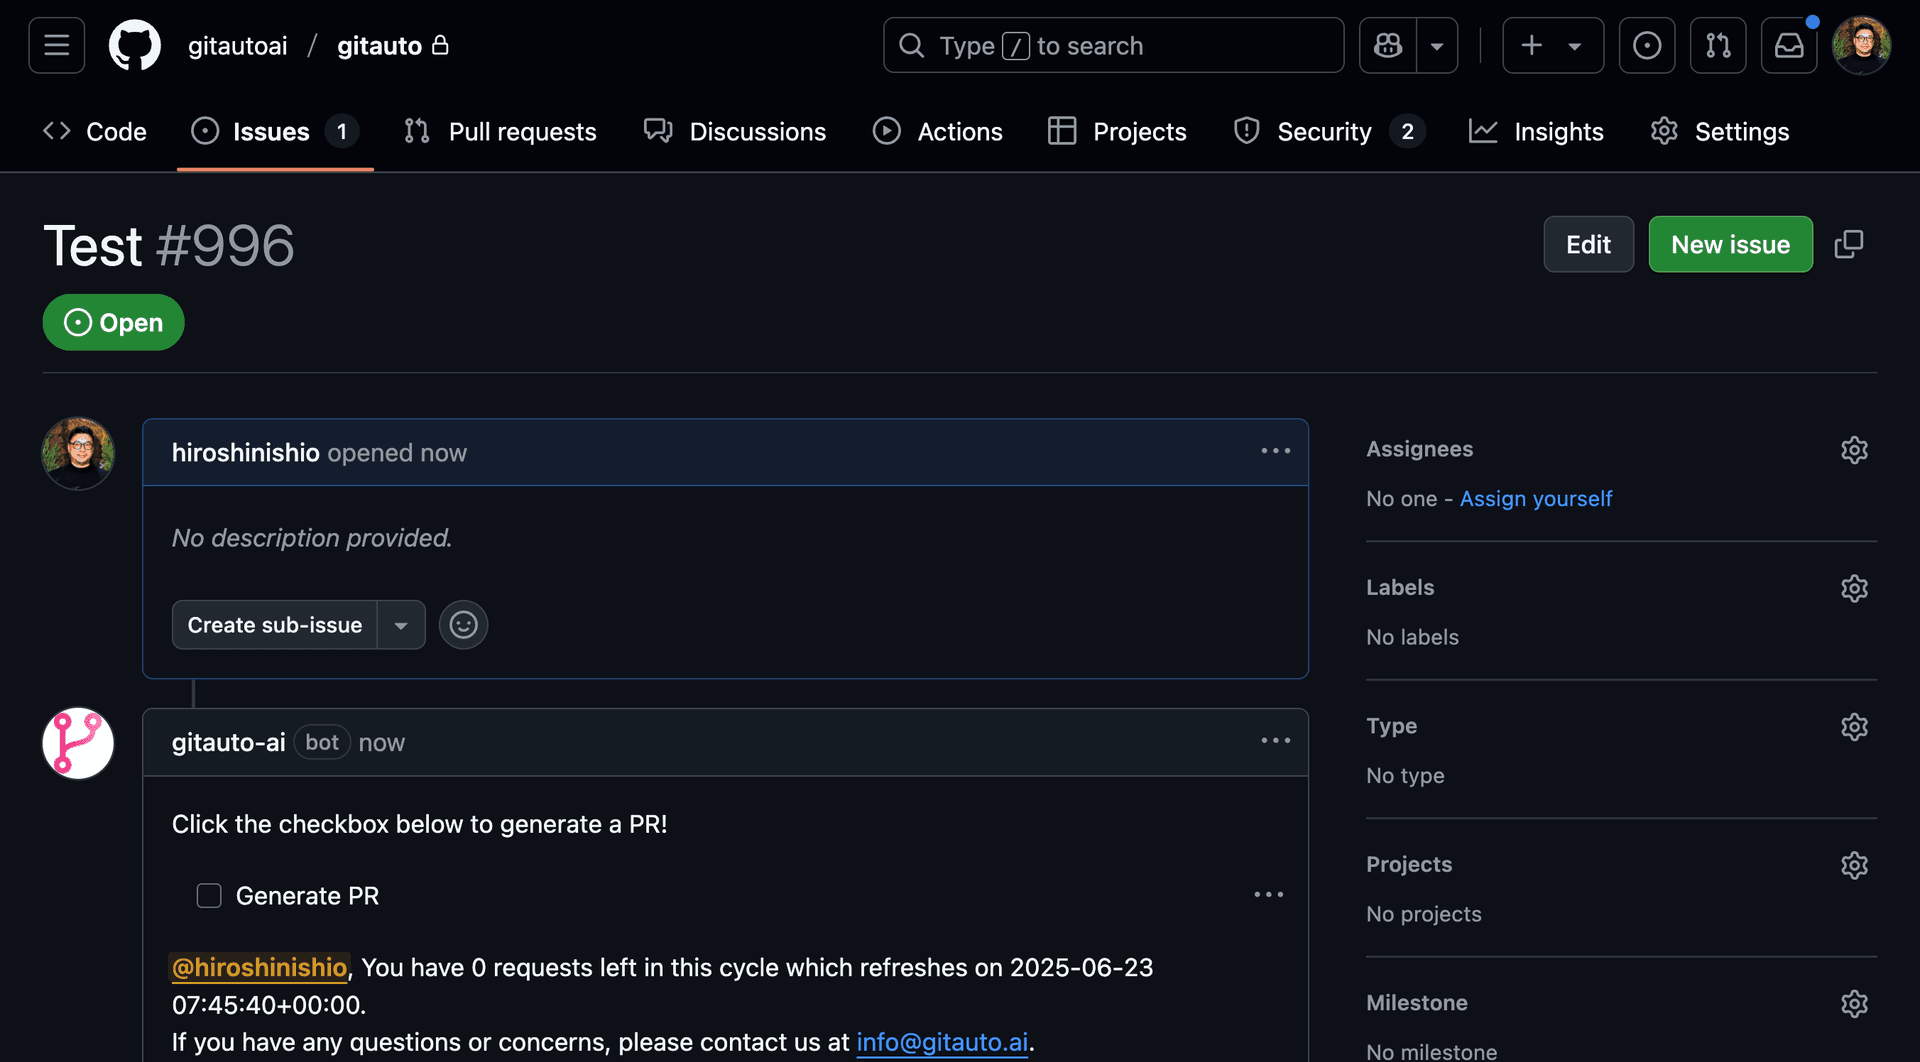
Task: Switch to the Pull requests tab
Action: coord(500,131)
